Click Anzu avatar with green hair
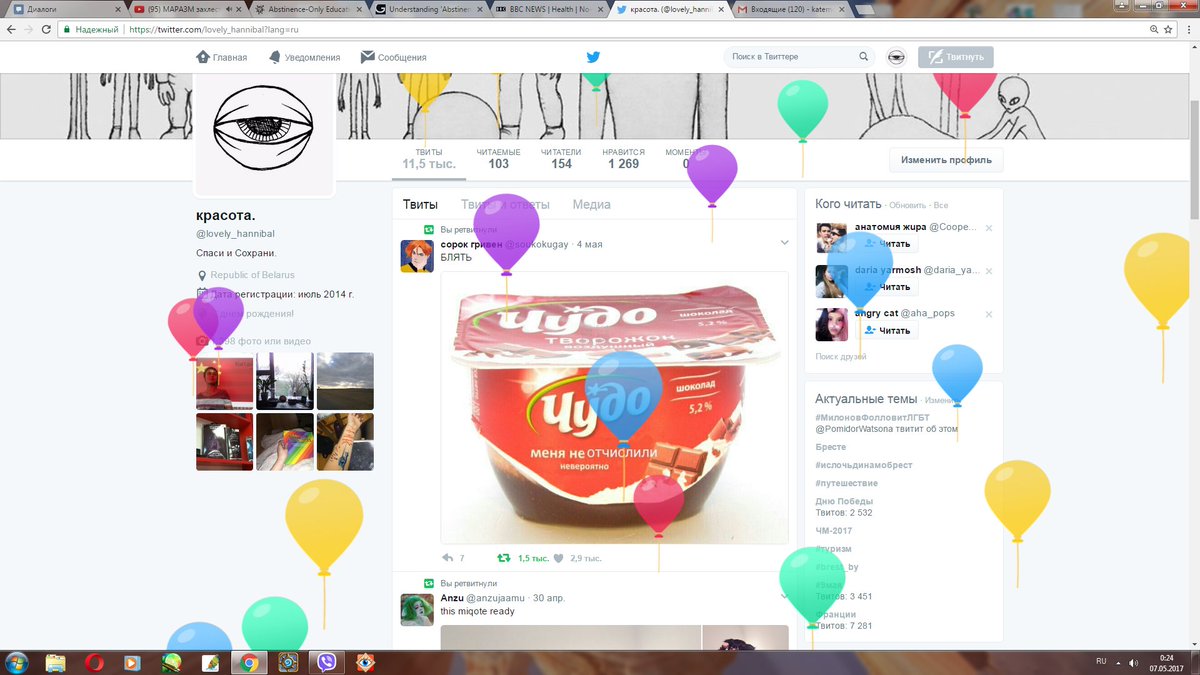 click(417, 609)
